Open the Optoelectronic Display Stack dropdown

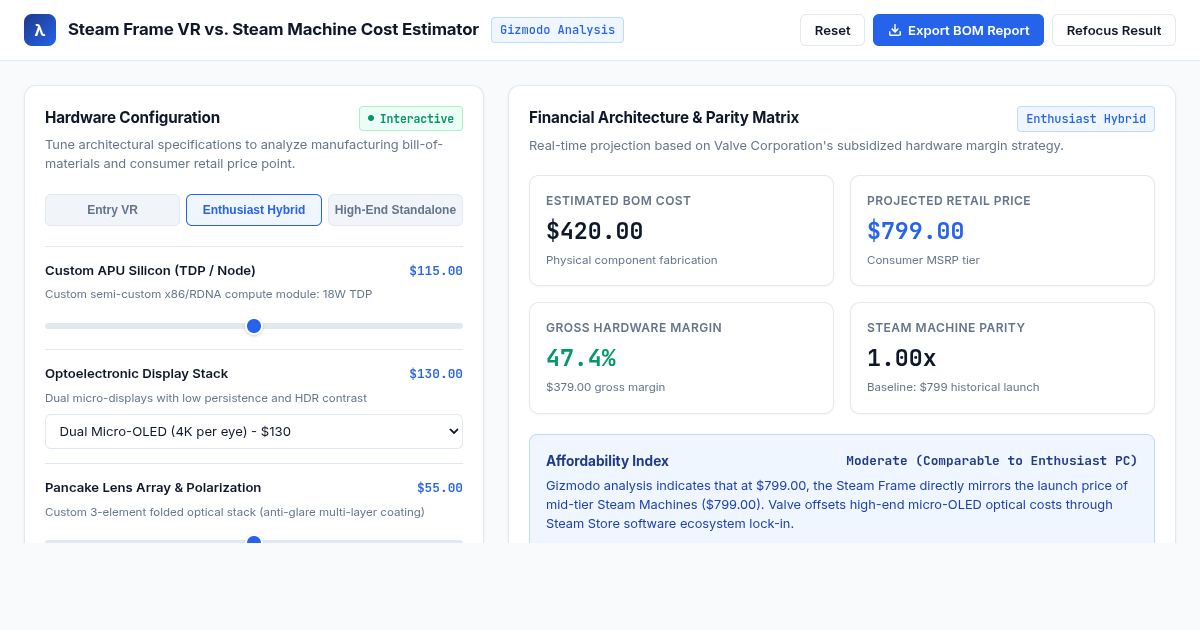click(x=254, y=431)
